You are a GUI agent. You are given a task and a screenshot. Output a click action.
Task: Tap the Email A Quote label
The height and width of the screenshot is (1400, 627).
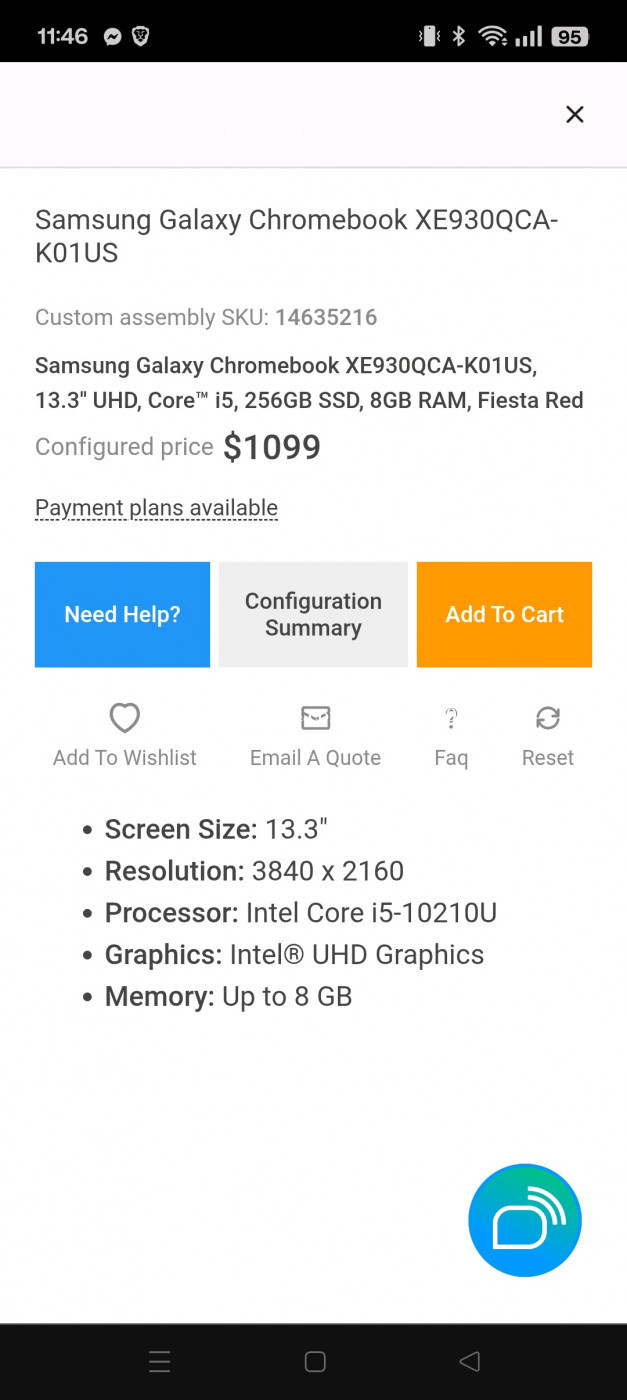(x=315, y=758)
